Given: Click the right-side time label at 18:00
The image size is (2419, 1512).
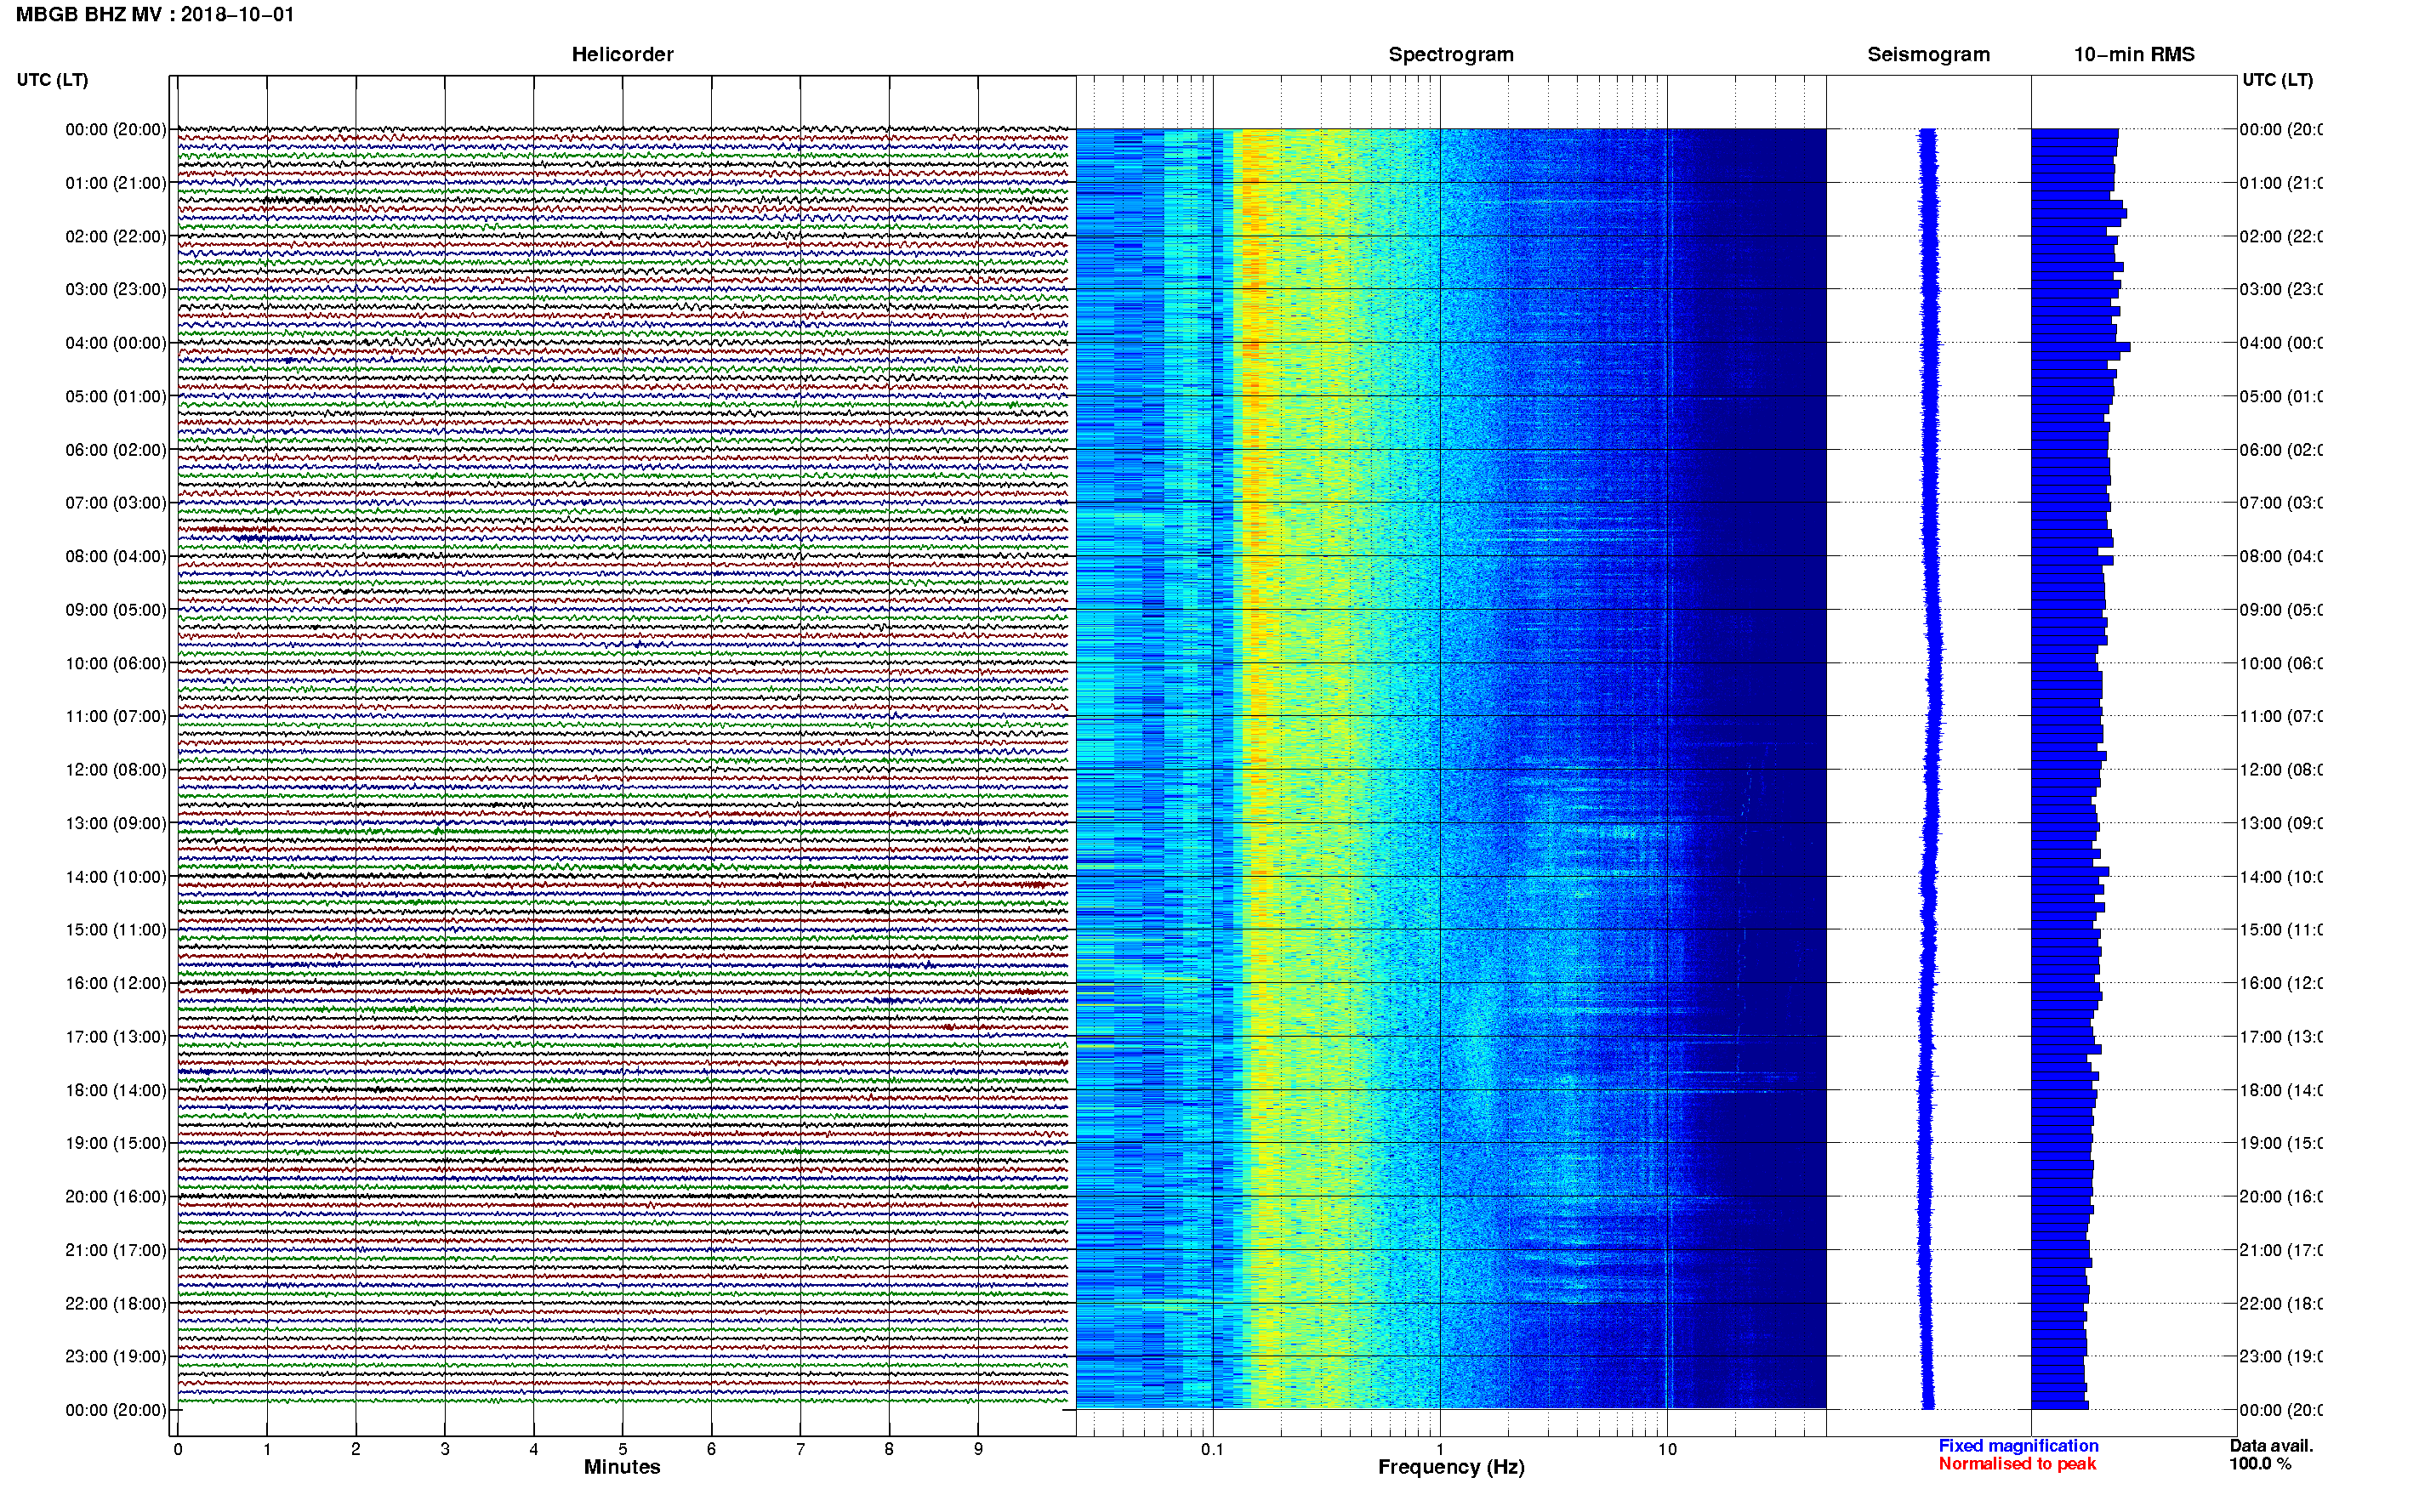Looking at the screenshot, I should tap(2281, 1090).
